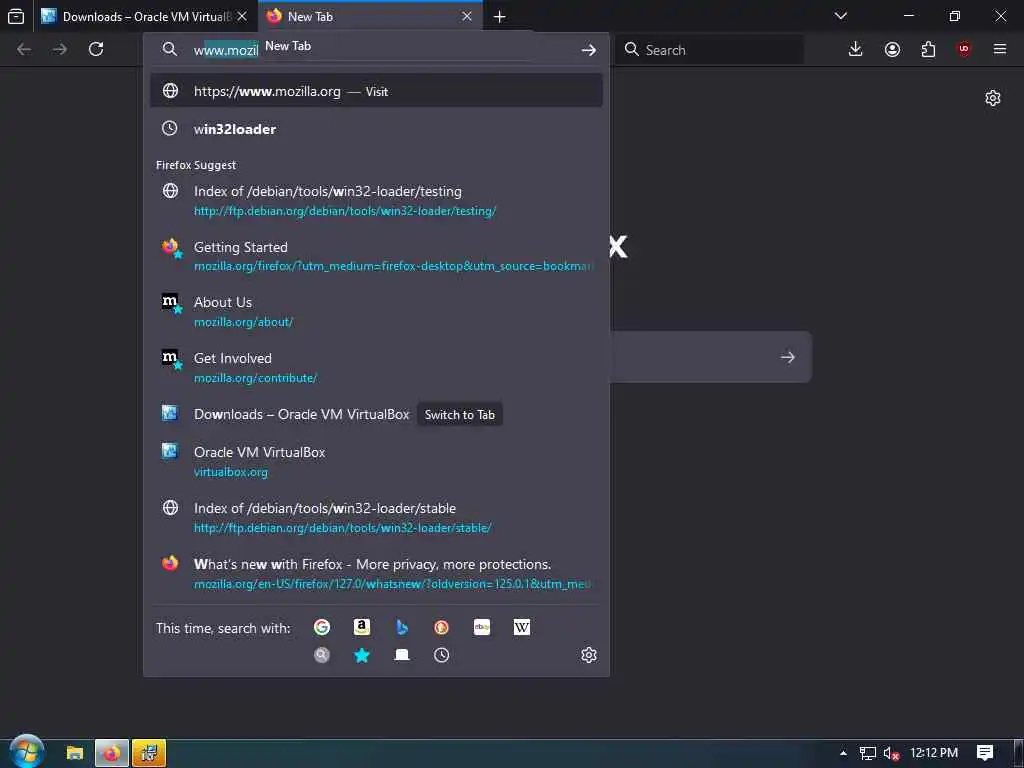Click Firefox taskbar icon
Viewport: 1024px width, 768px height.
click(112, 753)
